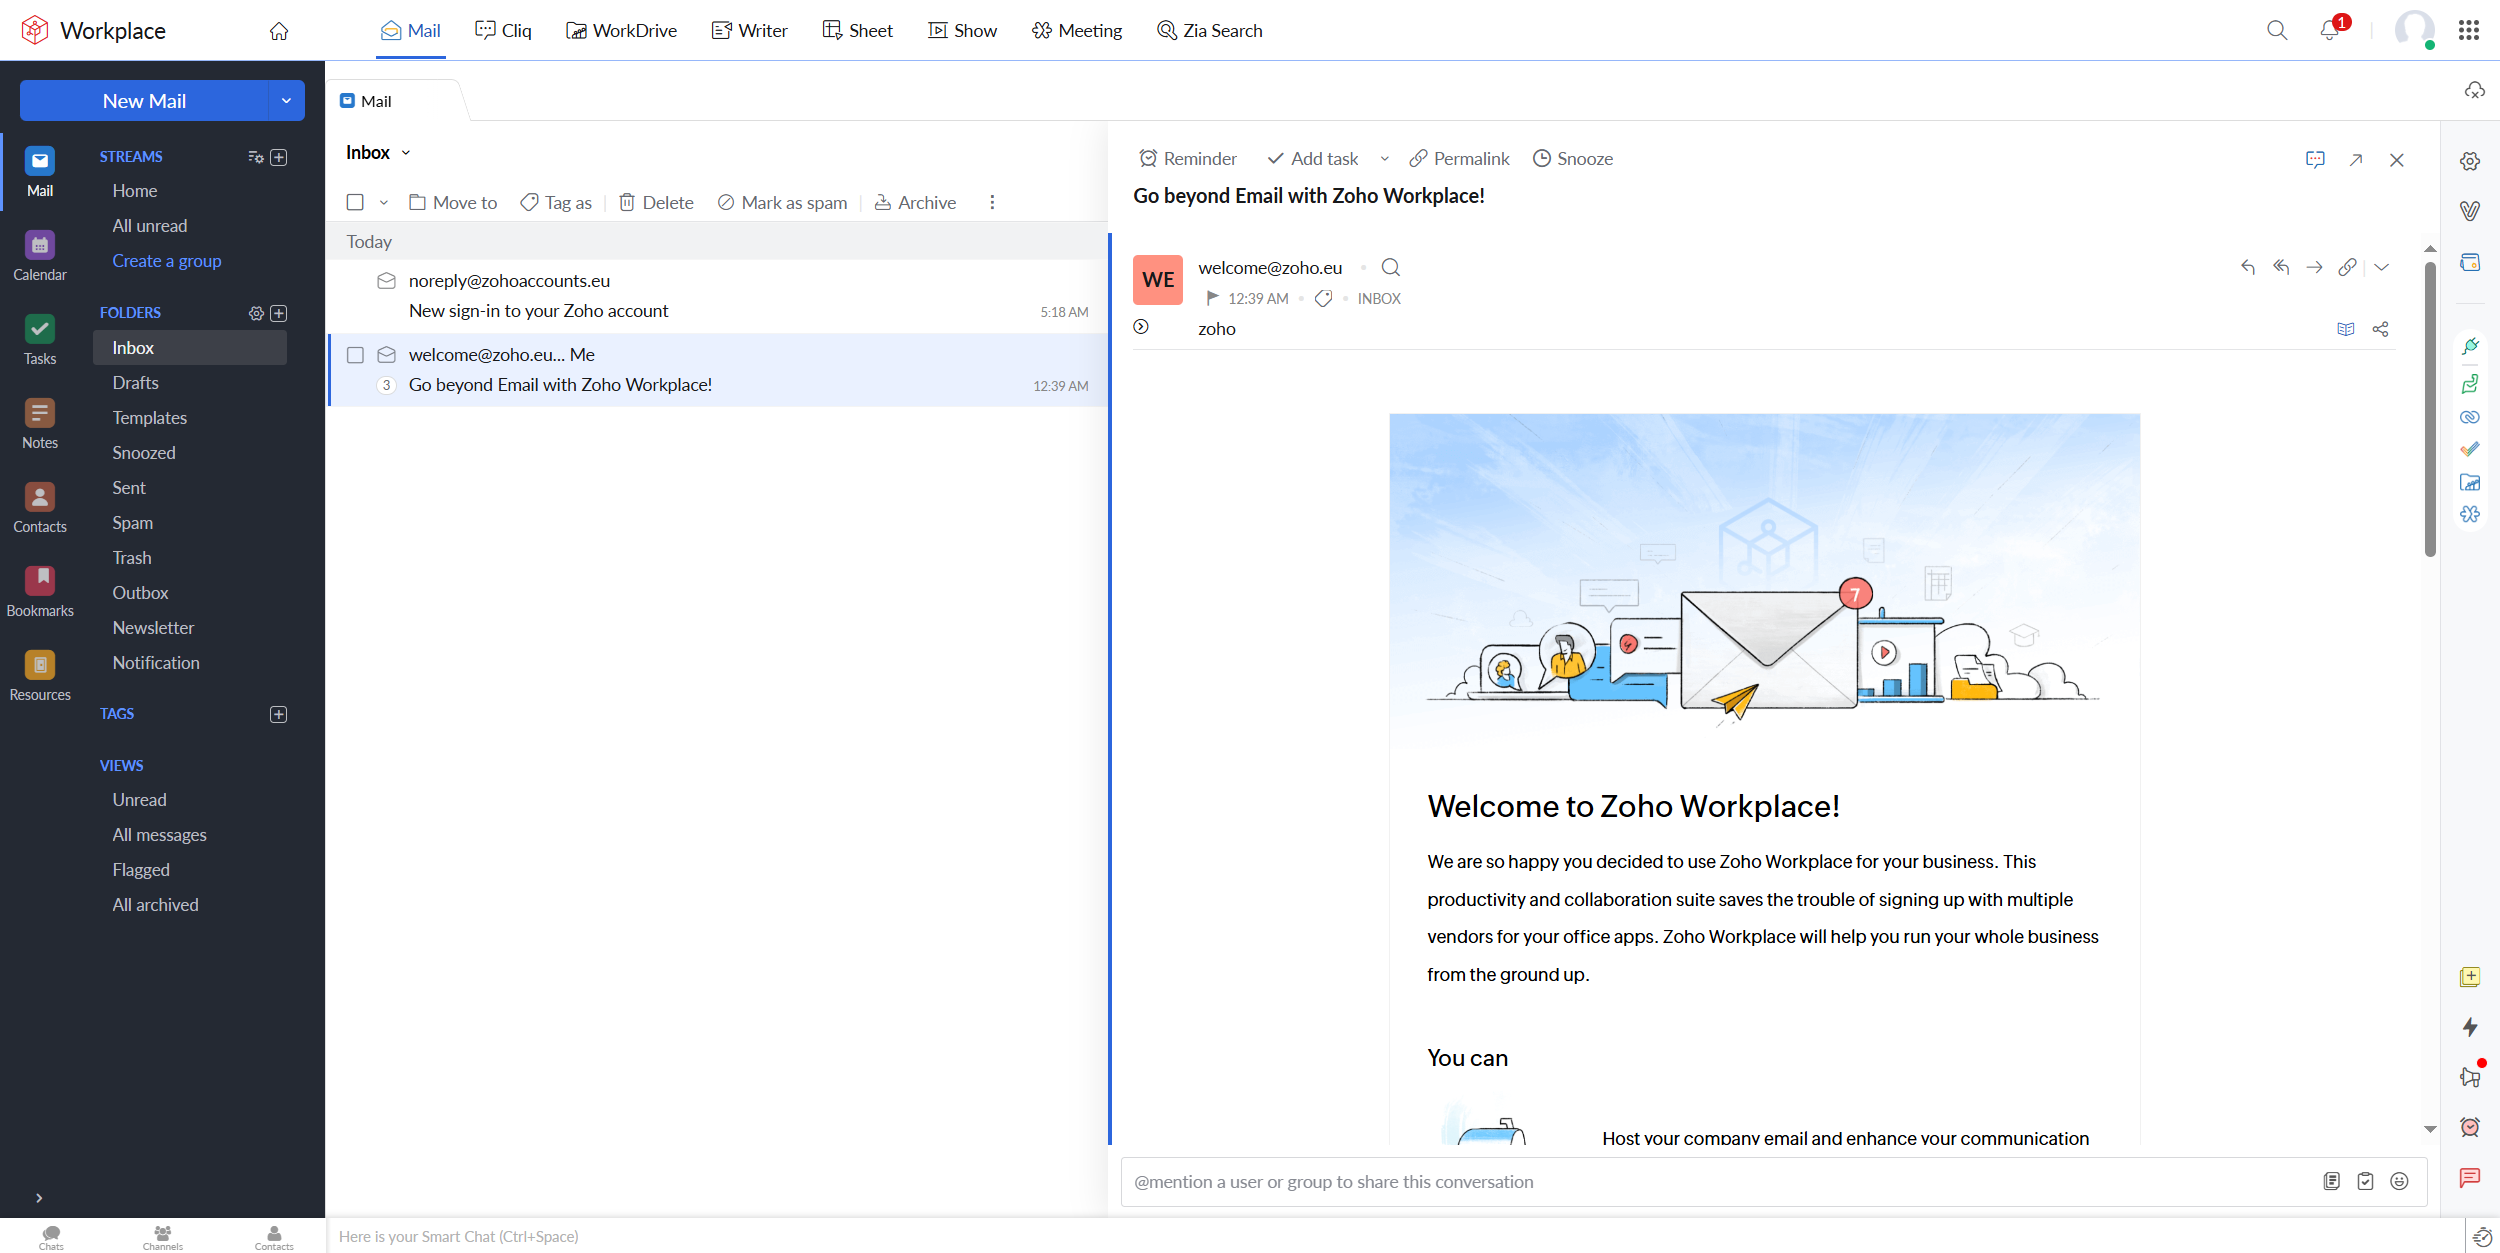The width and height of the screenshot is (2500, 1253).
Task: Open global search magnifier icon
Action: click(x=2277, y=30)
